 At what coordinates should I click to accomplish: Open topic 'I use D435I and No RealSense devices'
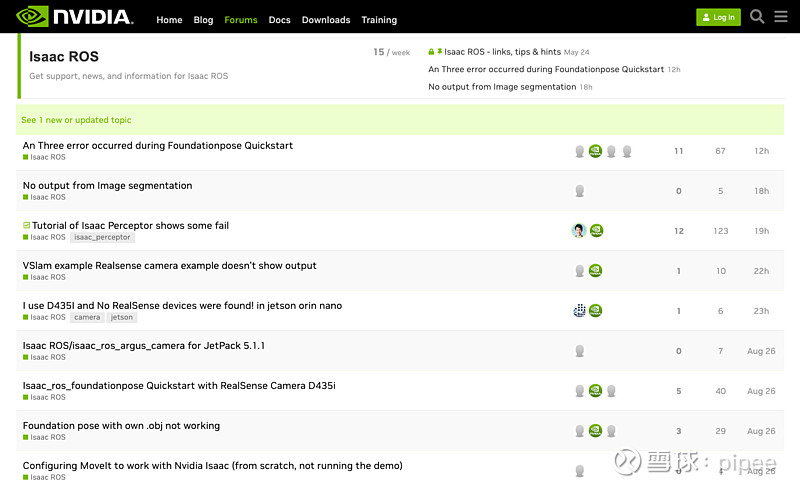point(182,305)
